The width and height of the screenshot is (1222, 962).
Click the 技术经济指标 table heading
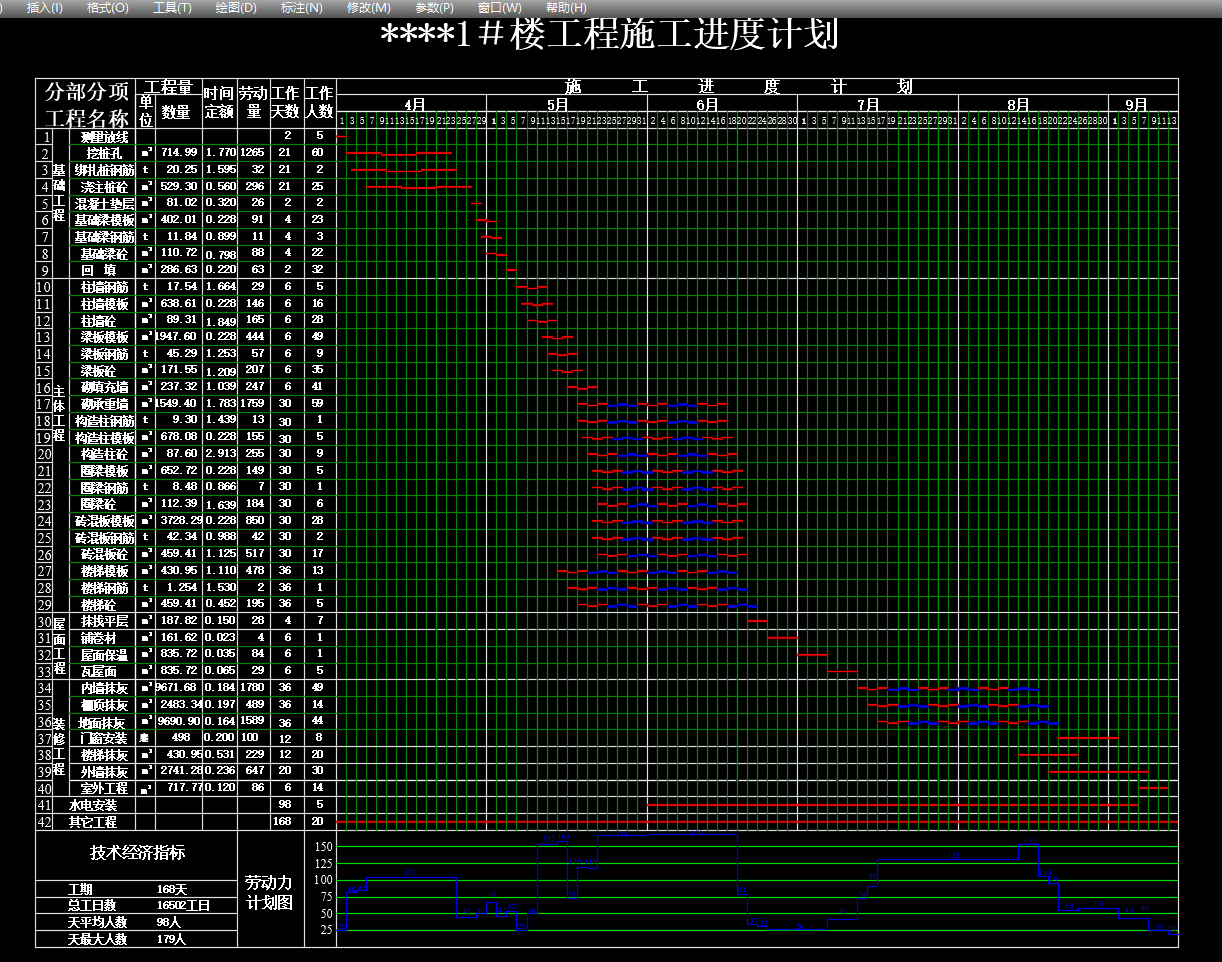(137, 853)
